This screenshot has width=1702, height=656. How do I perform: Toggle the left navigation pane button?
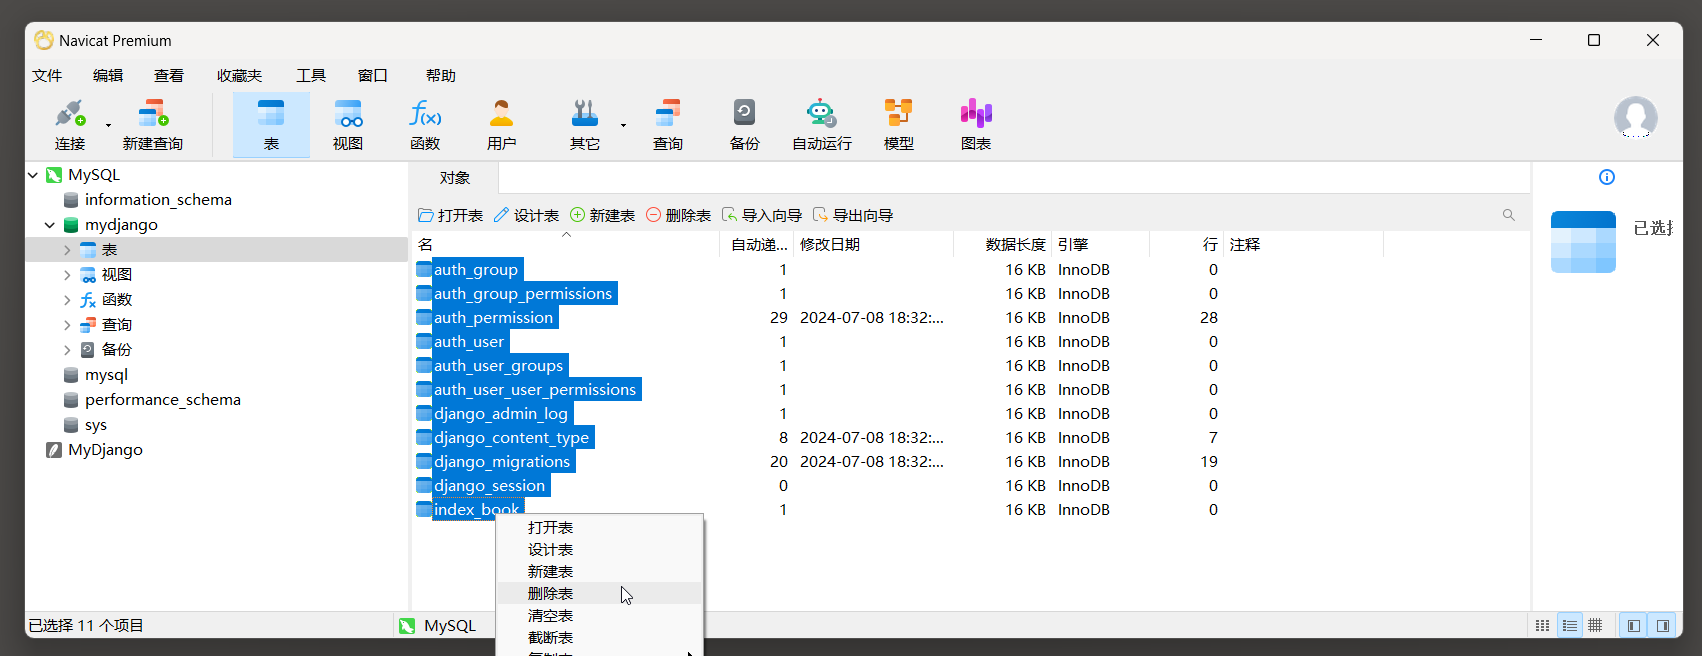click(1633, 625)
